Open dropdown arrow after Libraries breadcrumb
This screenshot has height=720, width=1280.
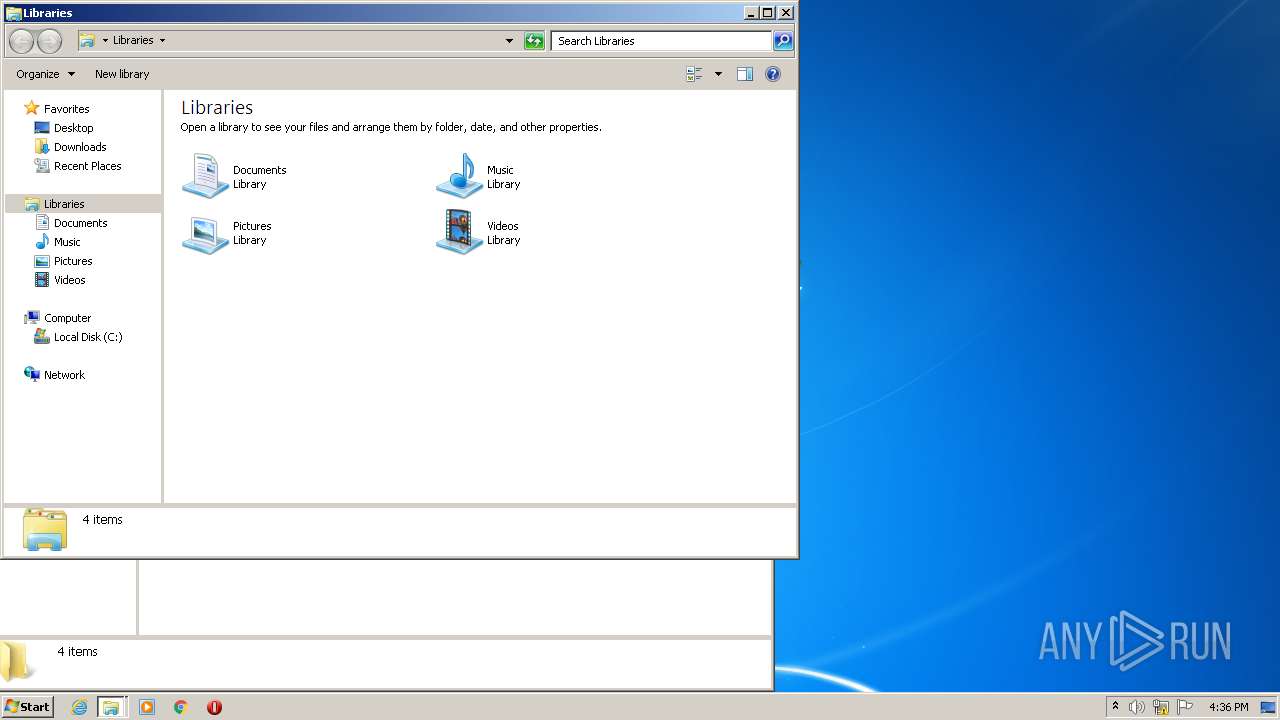[x=162, y=41]
